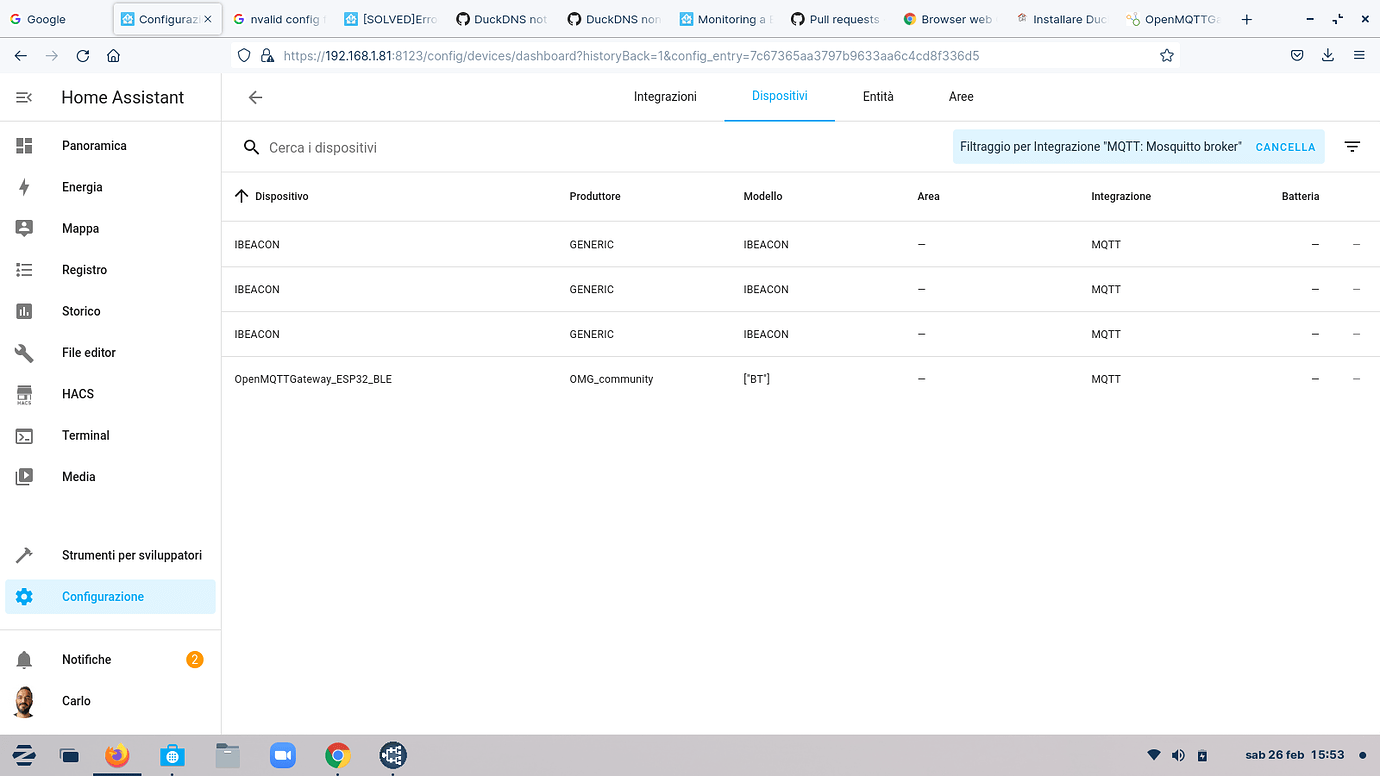Clear the MQTT filter with CANCELLA
The image size is (1380, 776).
coord(1285,147)
